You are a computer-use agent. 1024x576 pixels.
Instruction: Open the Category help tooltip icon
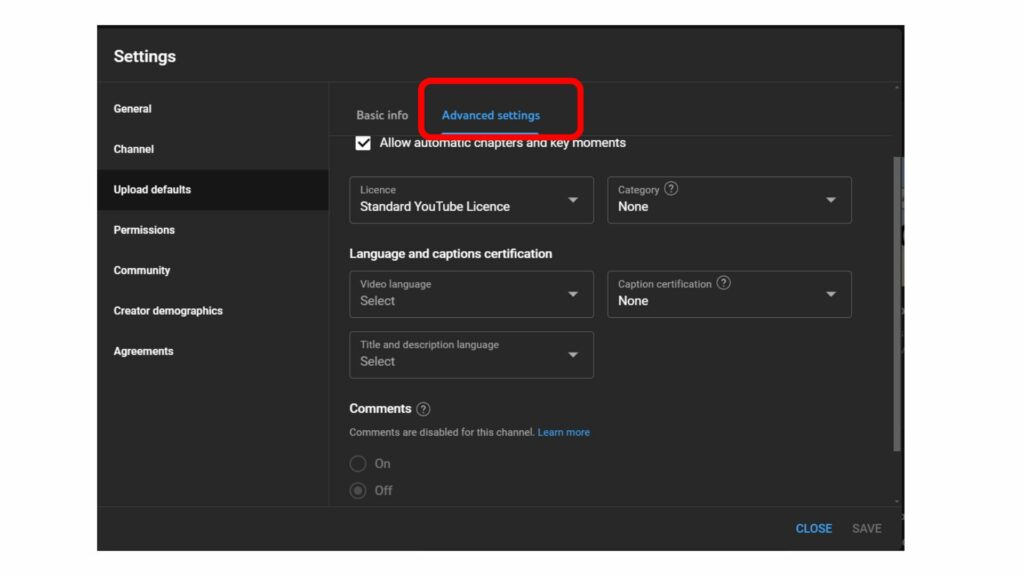pyautogui.click(x=672, y=188)
